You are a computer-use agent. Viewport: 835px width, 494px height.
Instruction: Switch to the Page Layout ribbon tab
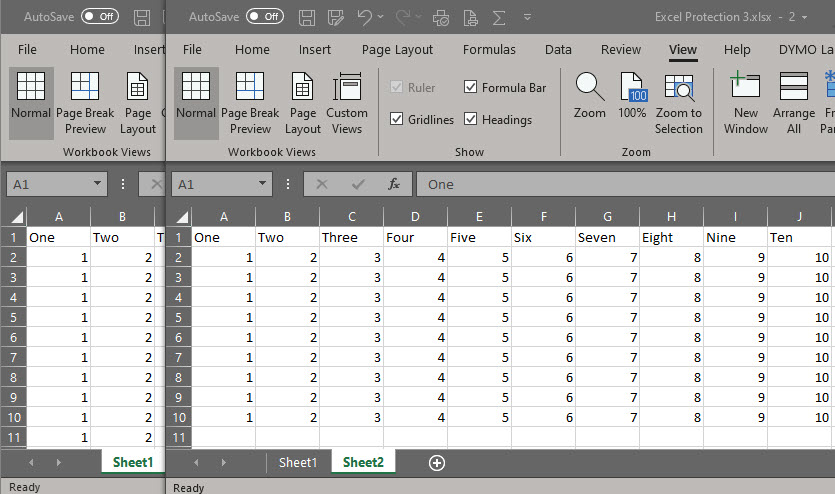pyautogui.click(x=397, y=50)
